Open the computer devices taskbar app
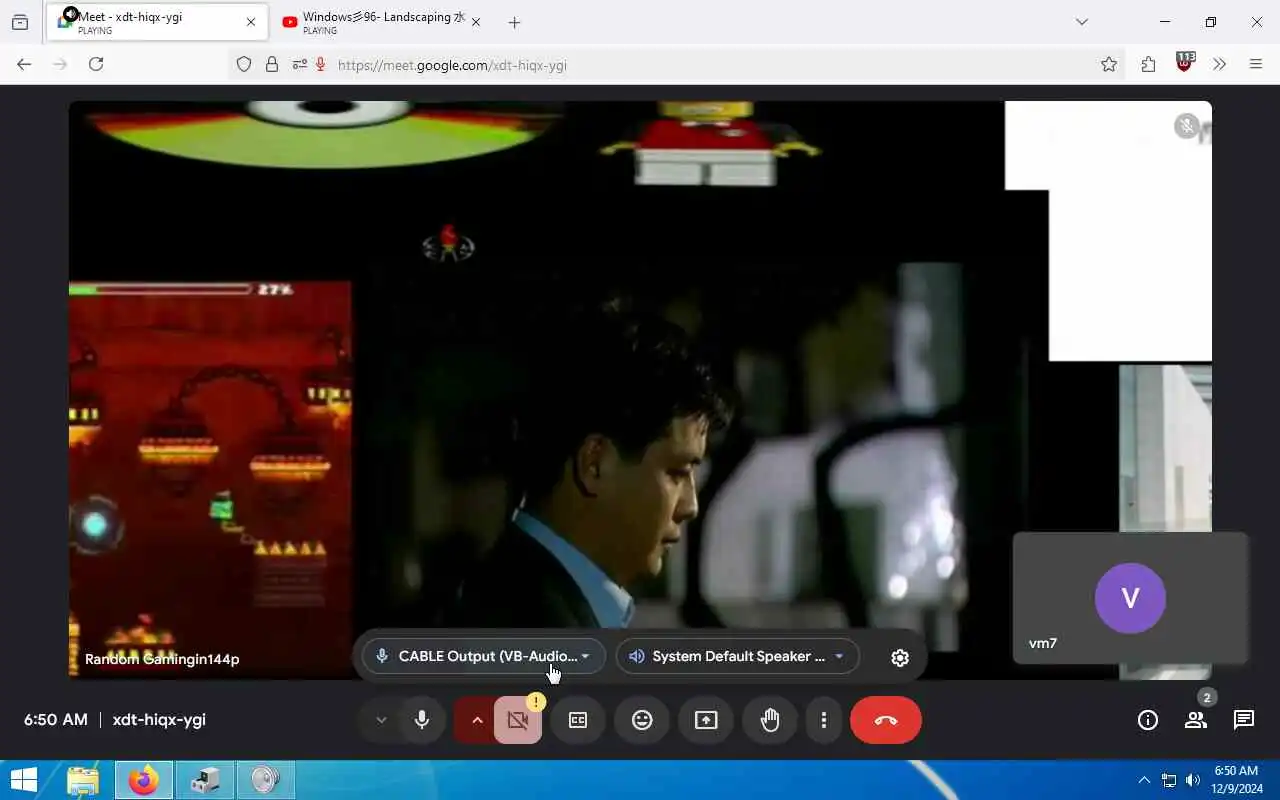The height and width of the screenshot is (800, 1280). [x=204, y=780]
